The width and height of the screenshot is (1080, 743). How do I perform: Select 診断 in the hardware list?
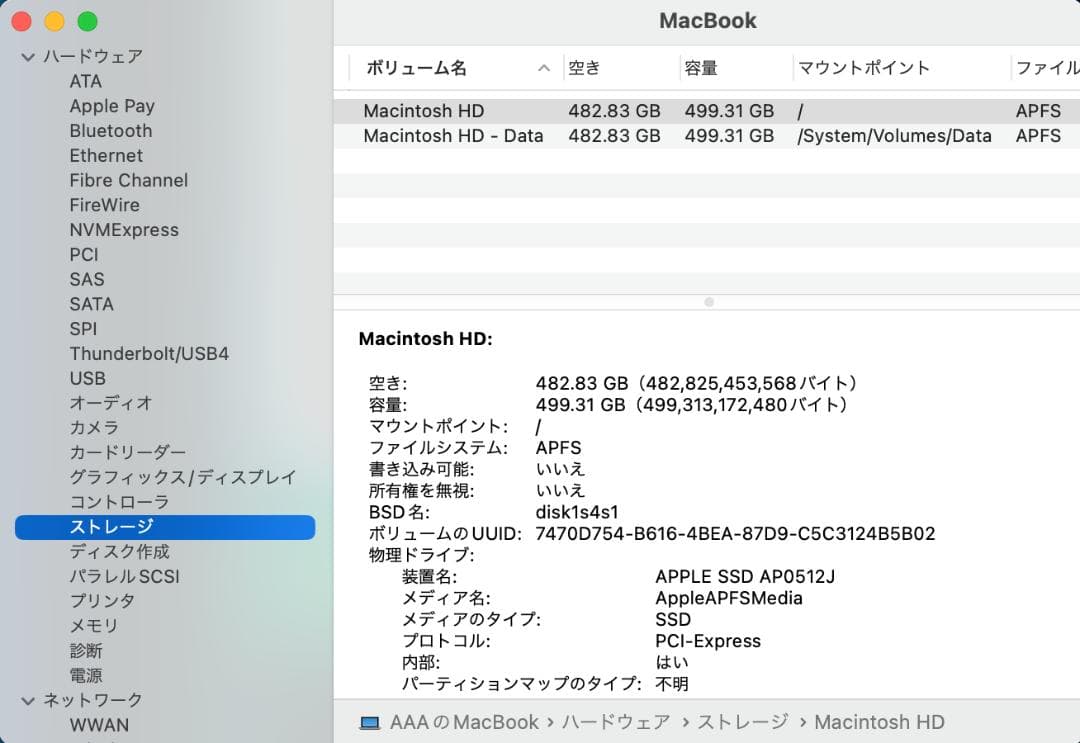pyautogui.click(x=86, y=650)
